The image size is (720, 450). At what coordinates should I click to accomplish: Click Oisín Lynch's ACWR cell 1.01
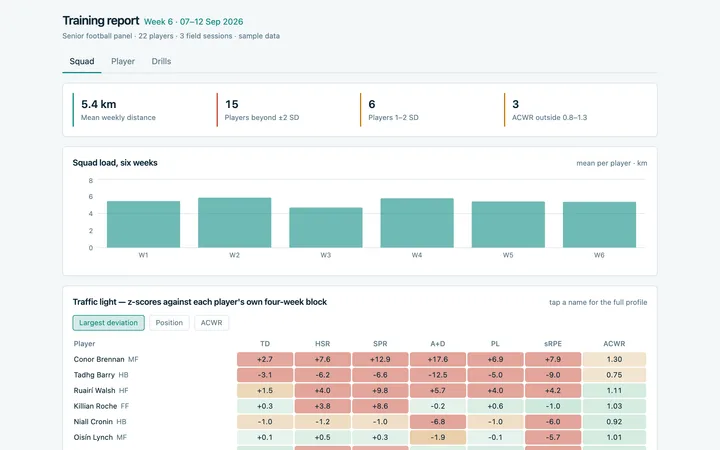[614, 438]
